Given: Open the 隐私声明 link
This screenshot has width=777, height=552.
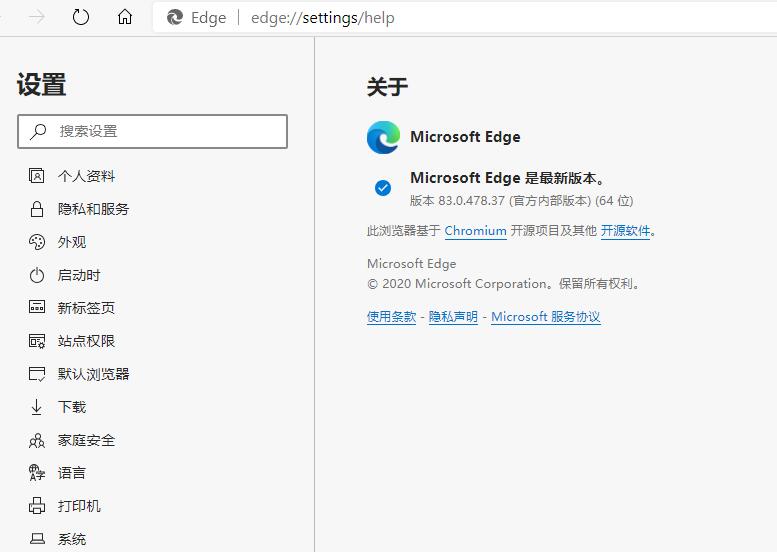Looking at the screenshot, I should click(x=453, y=317).
